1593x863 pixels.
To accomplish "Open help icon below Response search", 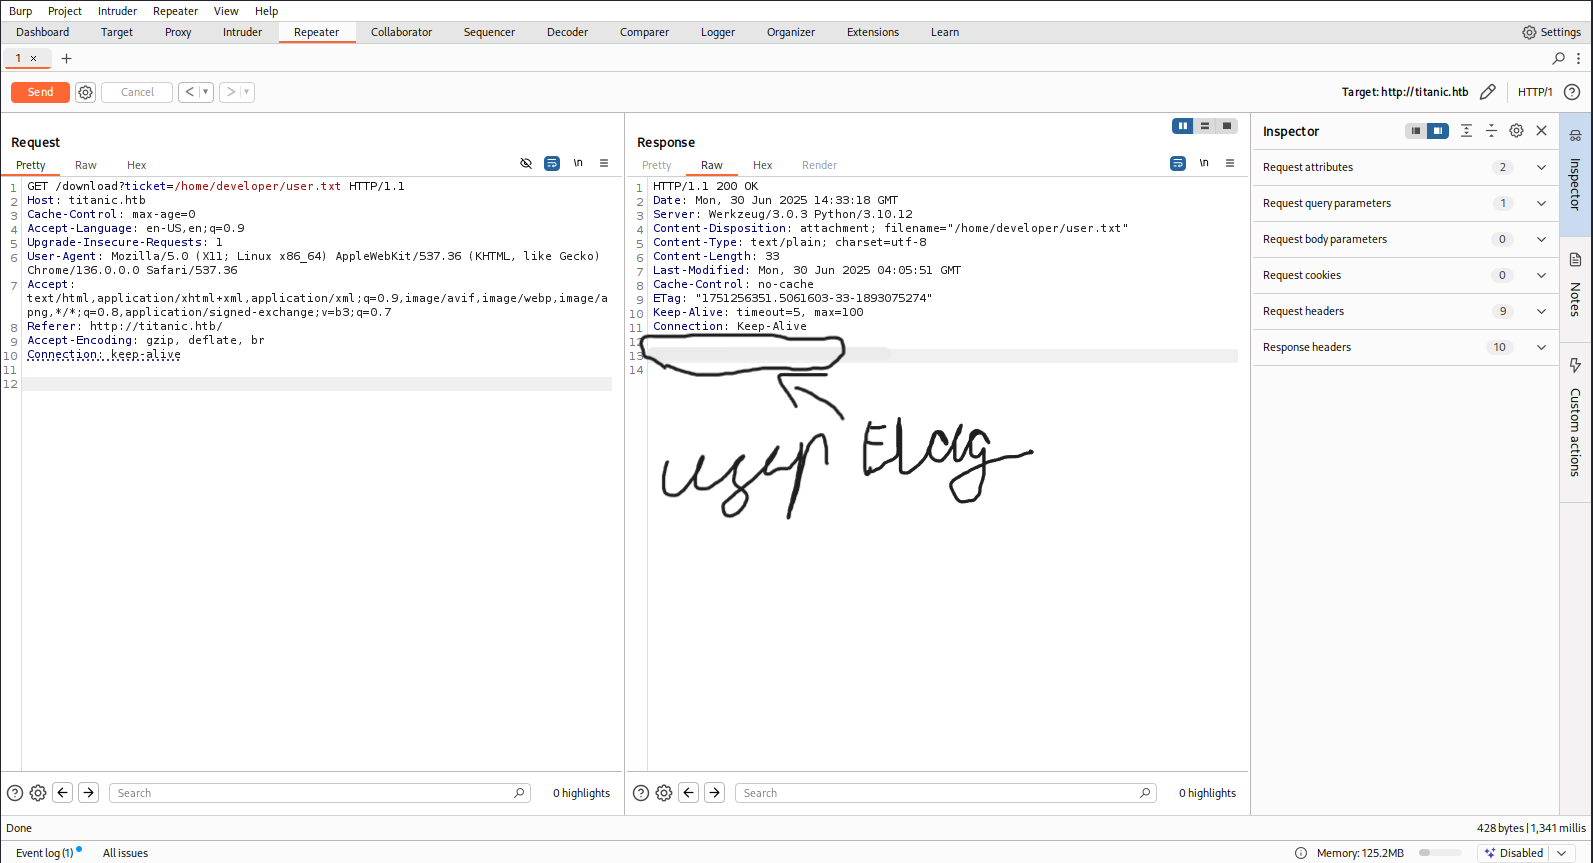I will [641, 793].
